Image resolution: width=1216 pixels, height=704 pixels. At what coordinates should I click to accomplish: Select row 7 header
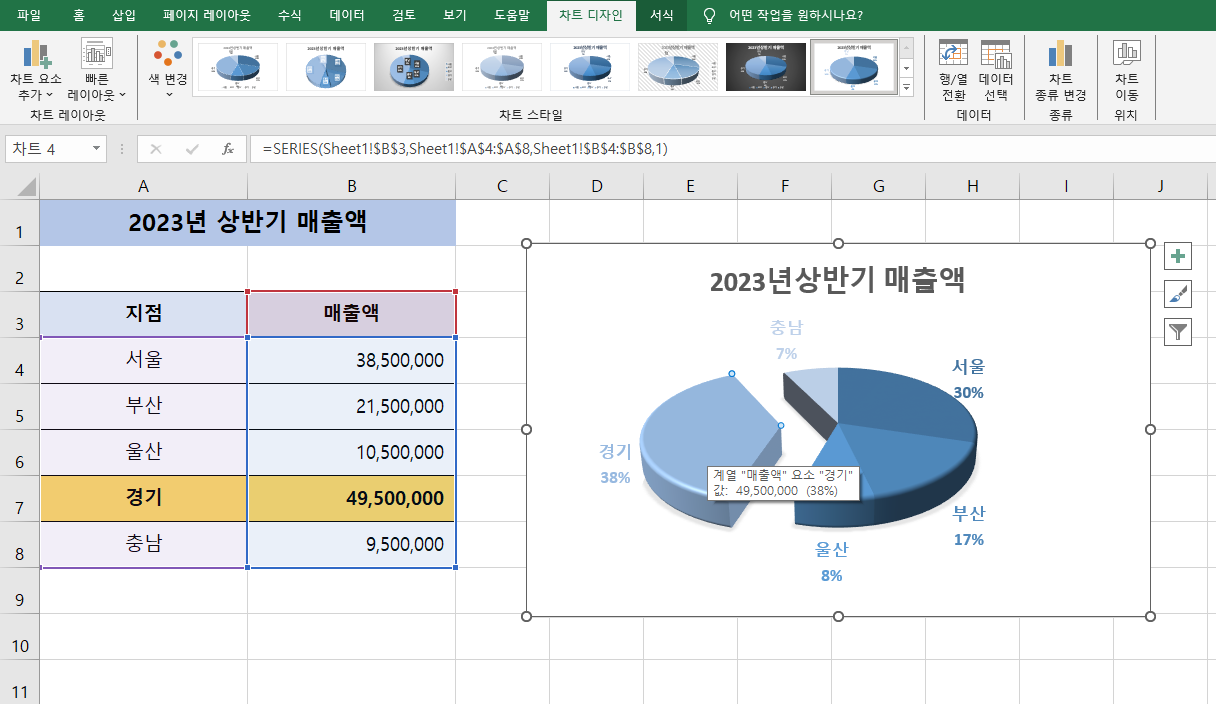click(20, 498)
